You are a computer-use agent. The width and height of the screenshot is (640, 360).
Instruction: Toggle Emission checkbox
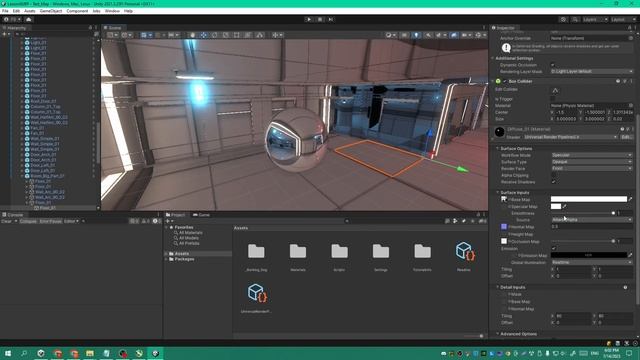pyautogui.click(x=553, y=248)
